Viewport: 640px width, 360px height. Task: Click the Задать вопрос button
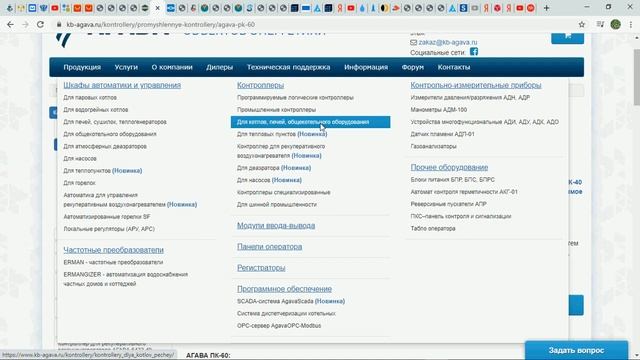click(x=576, y=351)
